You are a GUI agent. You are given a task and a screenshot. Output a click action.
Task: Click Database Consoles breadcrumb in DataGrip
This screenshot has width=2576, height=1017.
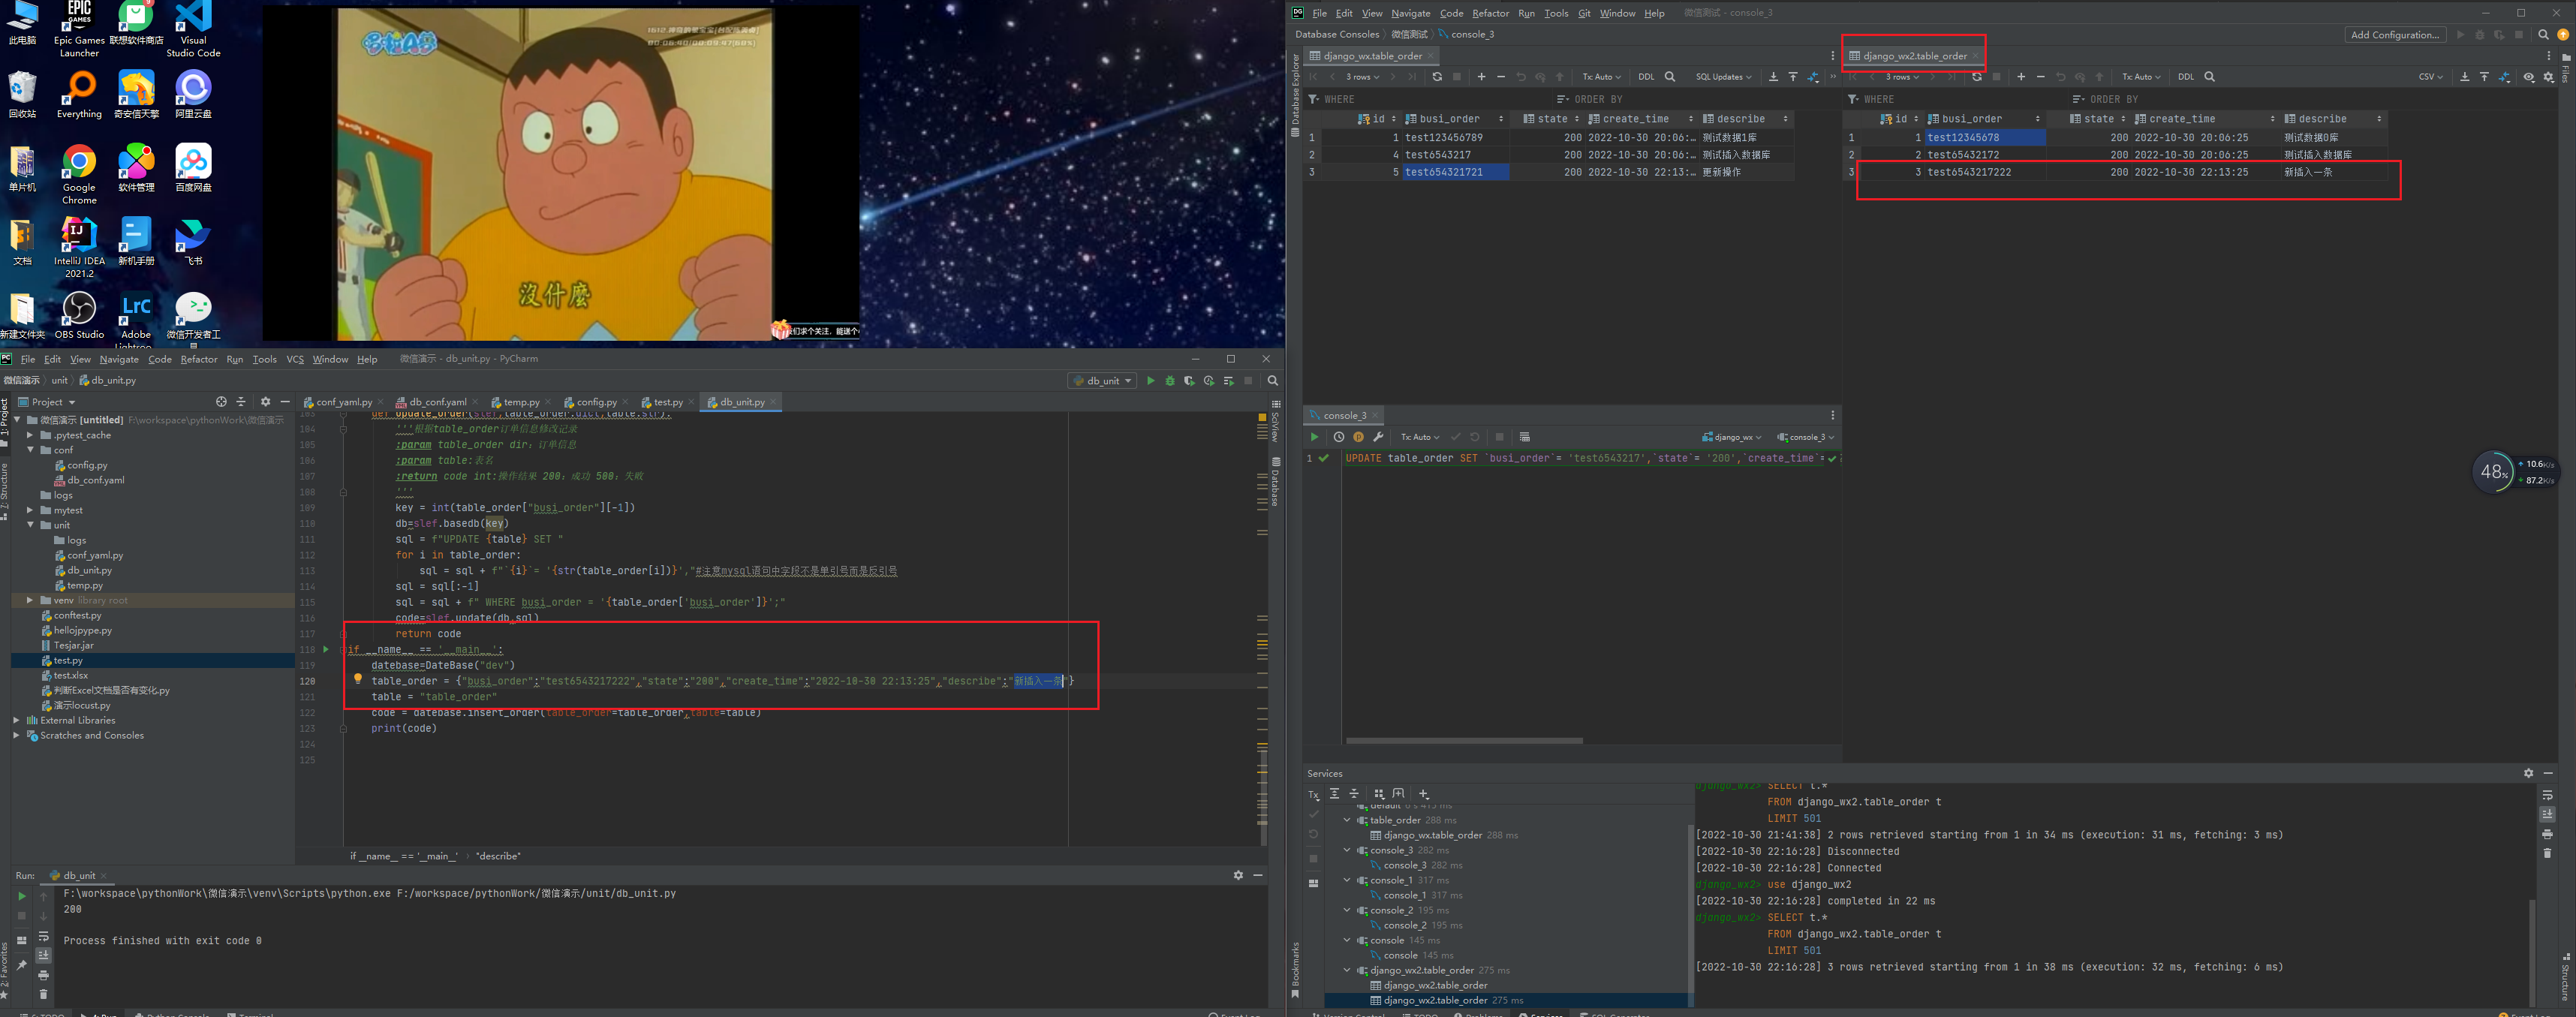coord(1337,35)
